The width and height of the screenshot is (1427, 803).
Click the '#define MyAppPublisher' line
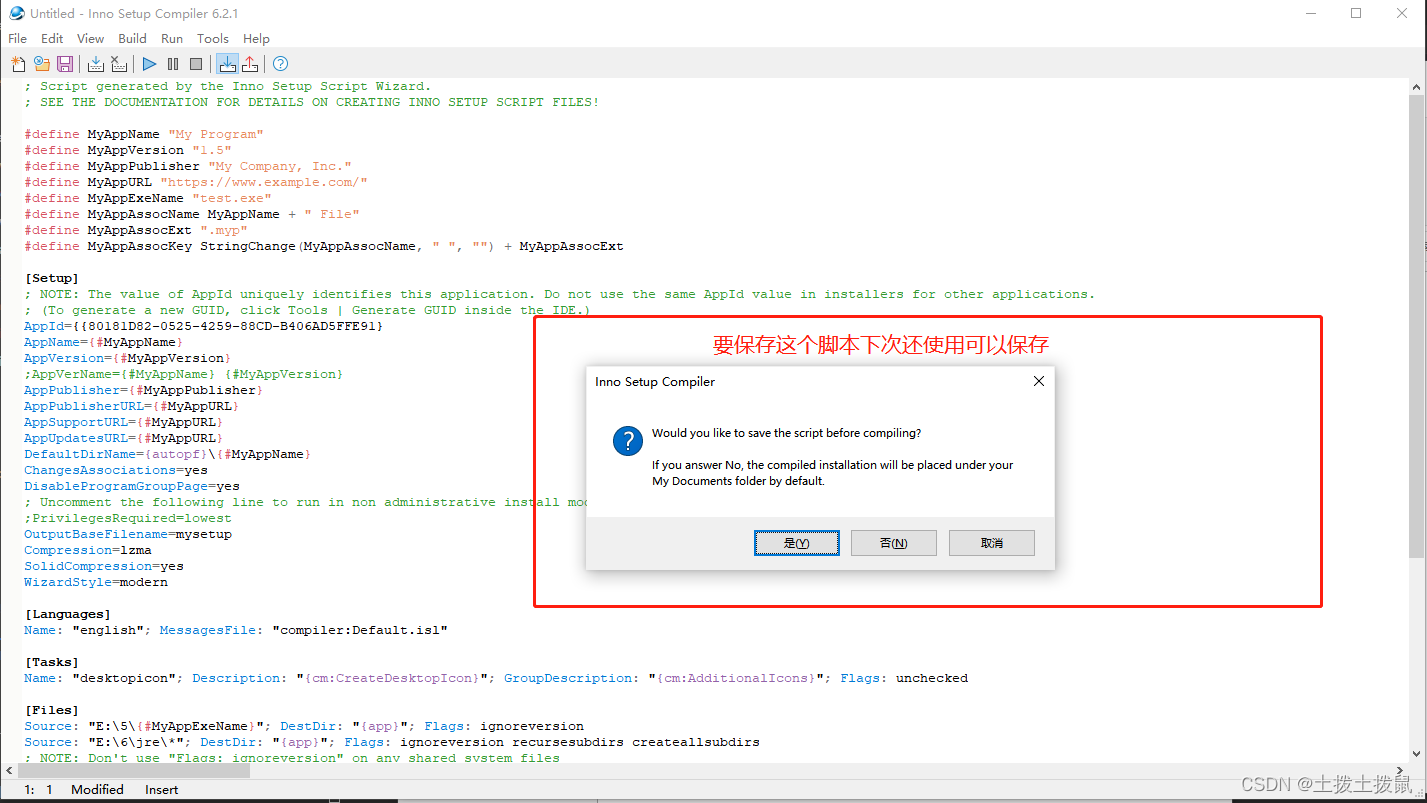(x=188, y=166)
